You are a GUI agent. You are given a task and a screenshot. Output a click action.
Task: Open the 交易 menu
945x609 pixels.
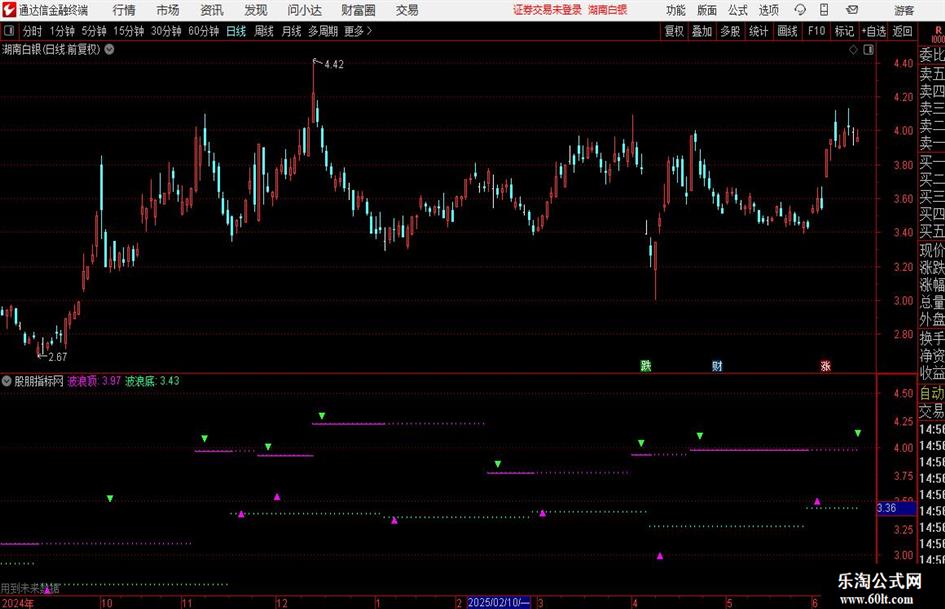(407, 10)
